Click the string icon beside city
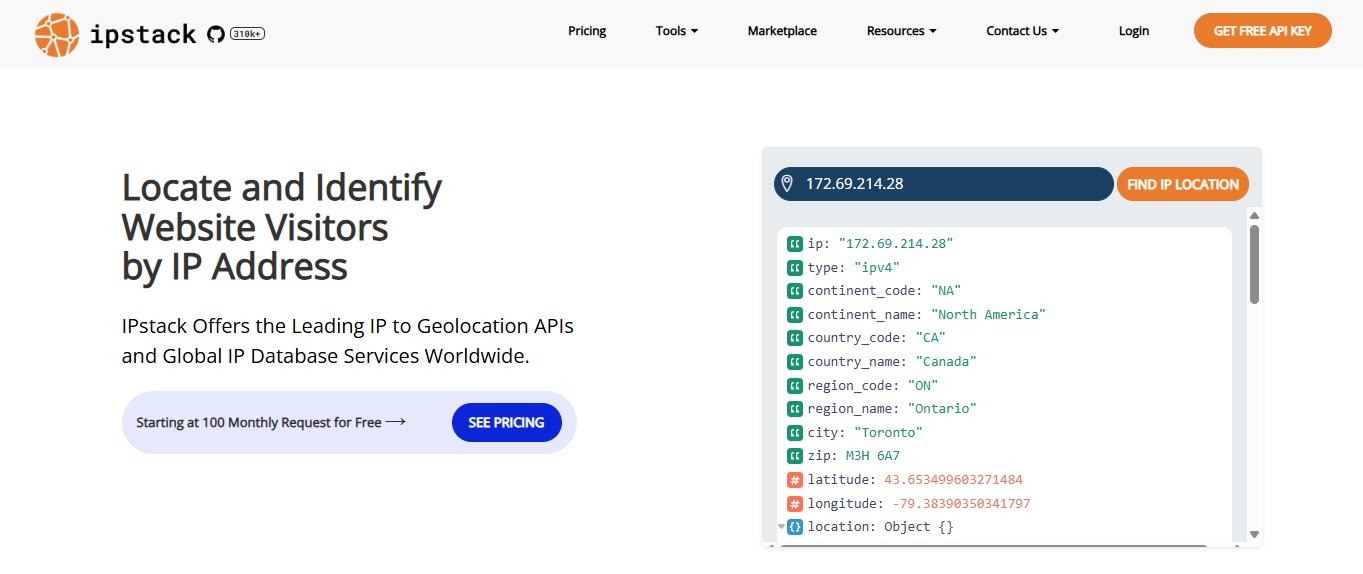 (795, 433)
